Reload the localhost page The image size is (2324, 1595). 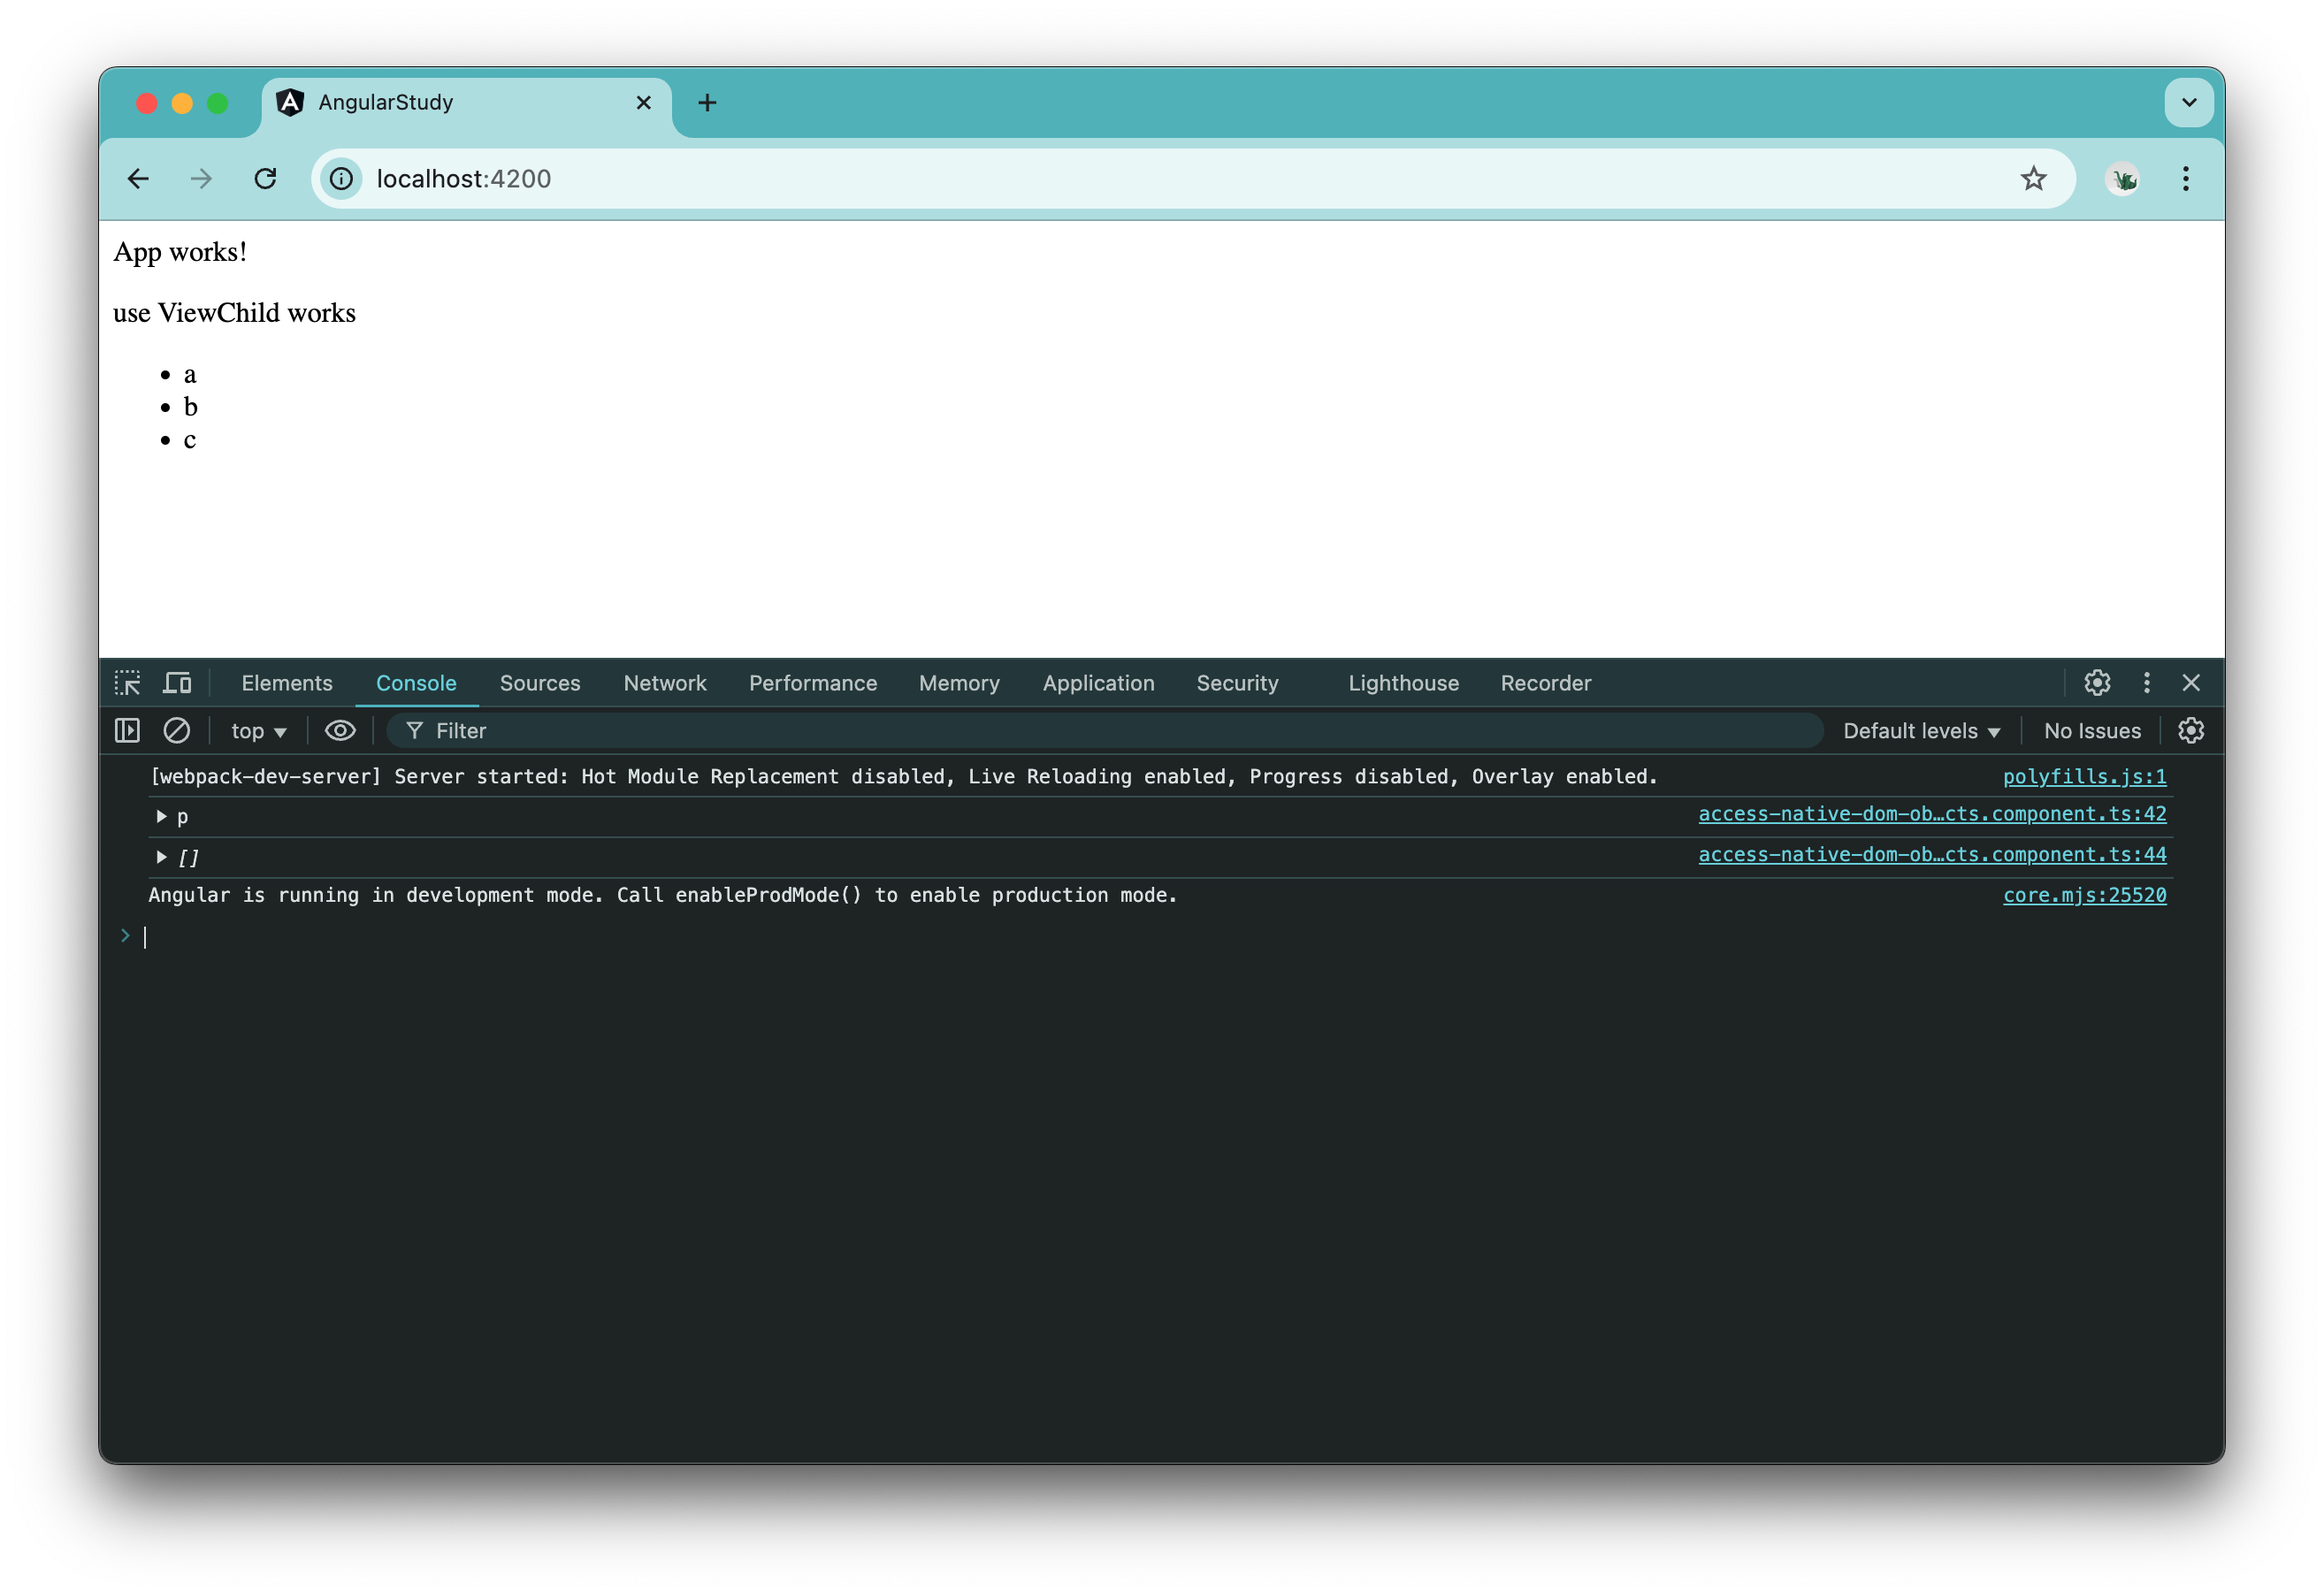(x=266, y=178)
